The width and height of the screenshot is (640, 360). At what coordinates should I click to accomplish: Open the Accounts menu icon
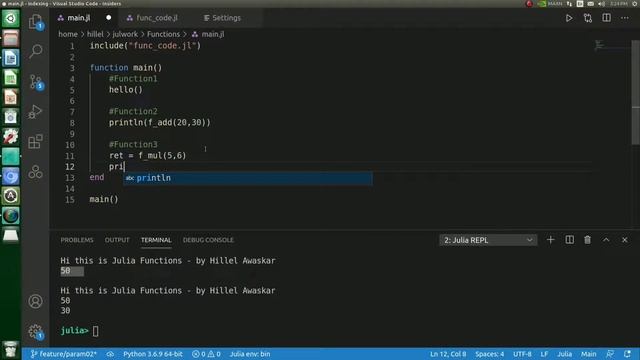[x=36, y=302]
